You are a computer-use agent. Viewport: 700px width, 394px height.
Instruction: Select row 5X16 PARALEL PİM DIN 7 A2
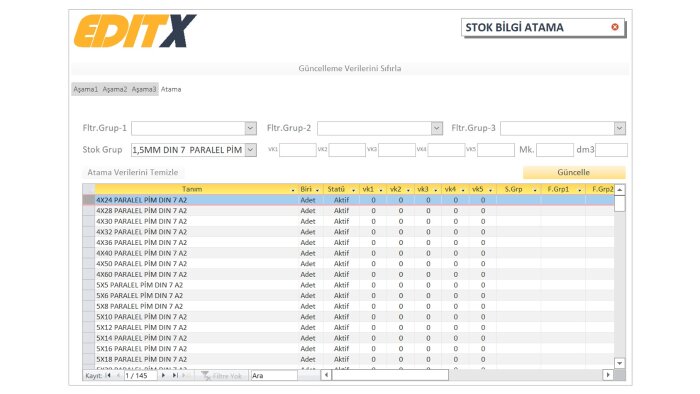[348, 348]
